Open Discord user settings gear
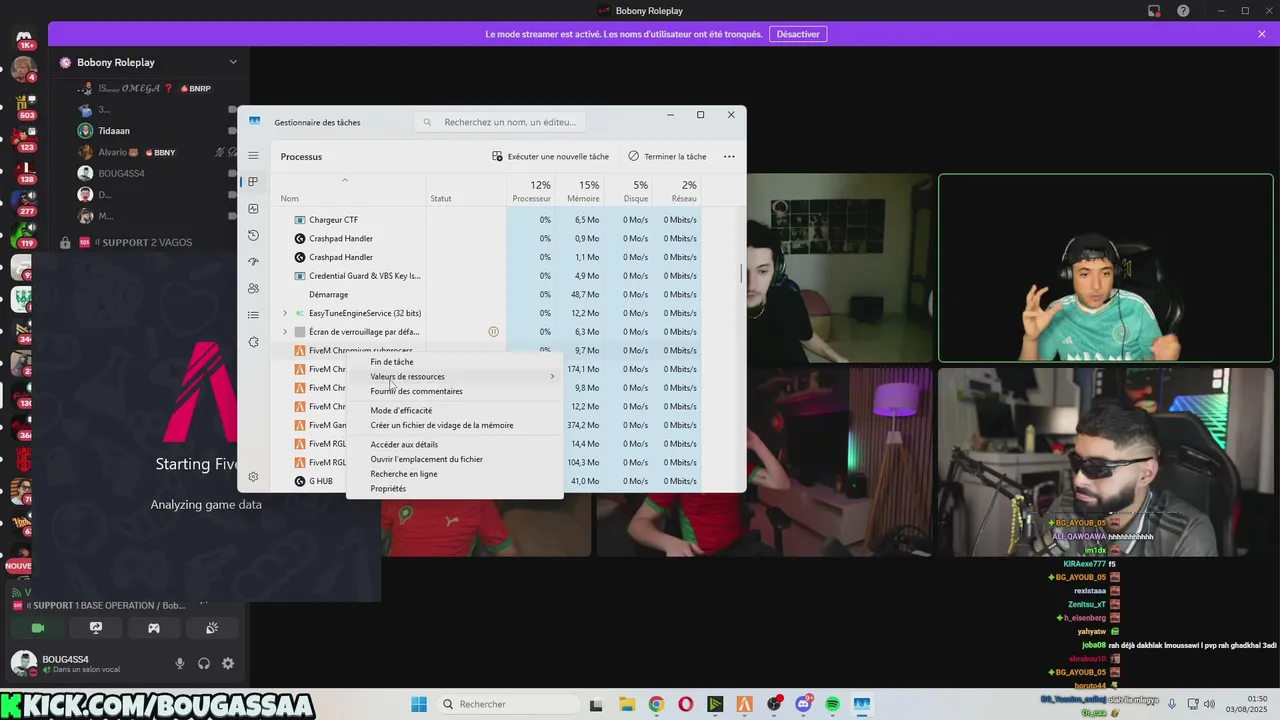The height and width of the screenshot is (720, 1280). point(228,663)
